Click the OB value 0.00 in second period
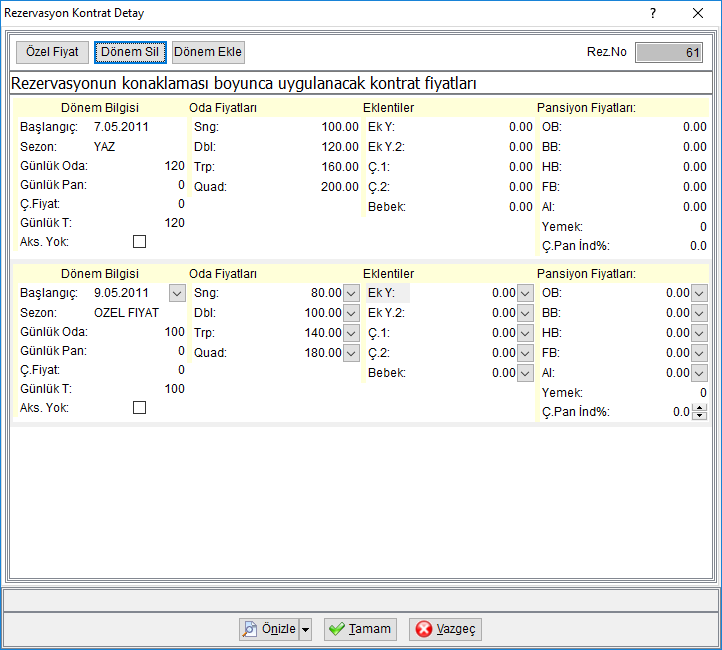 pos(678,293)
